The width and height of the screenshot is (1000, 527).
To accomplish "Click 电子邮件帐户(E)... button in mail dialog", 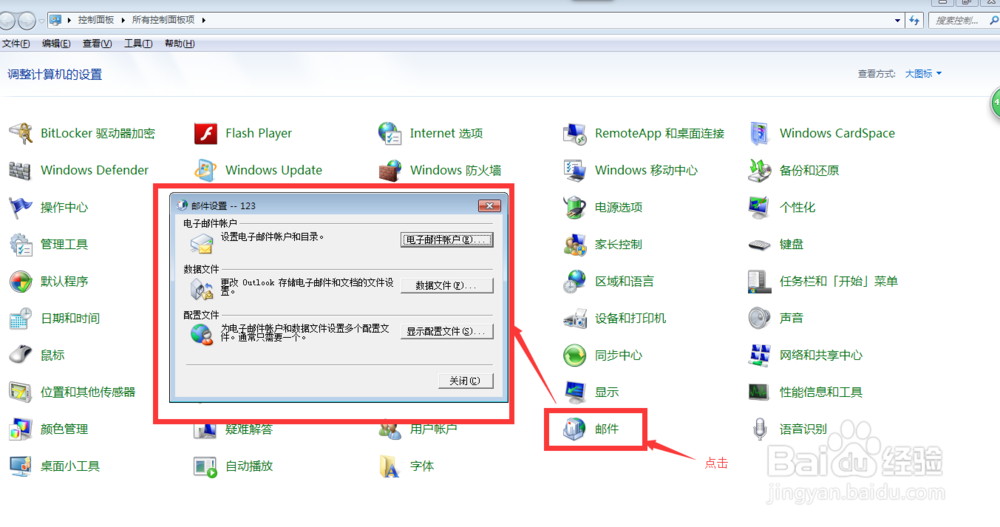I will [446, 240].
